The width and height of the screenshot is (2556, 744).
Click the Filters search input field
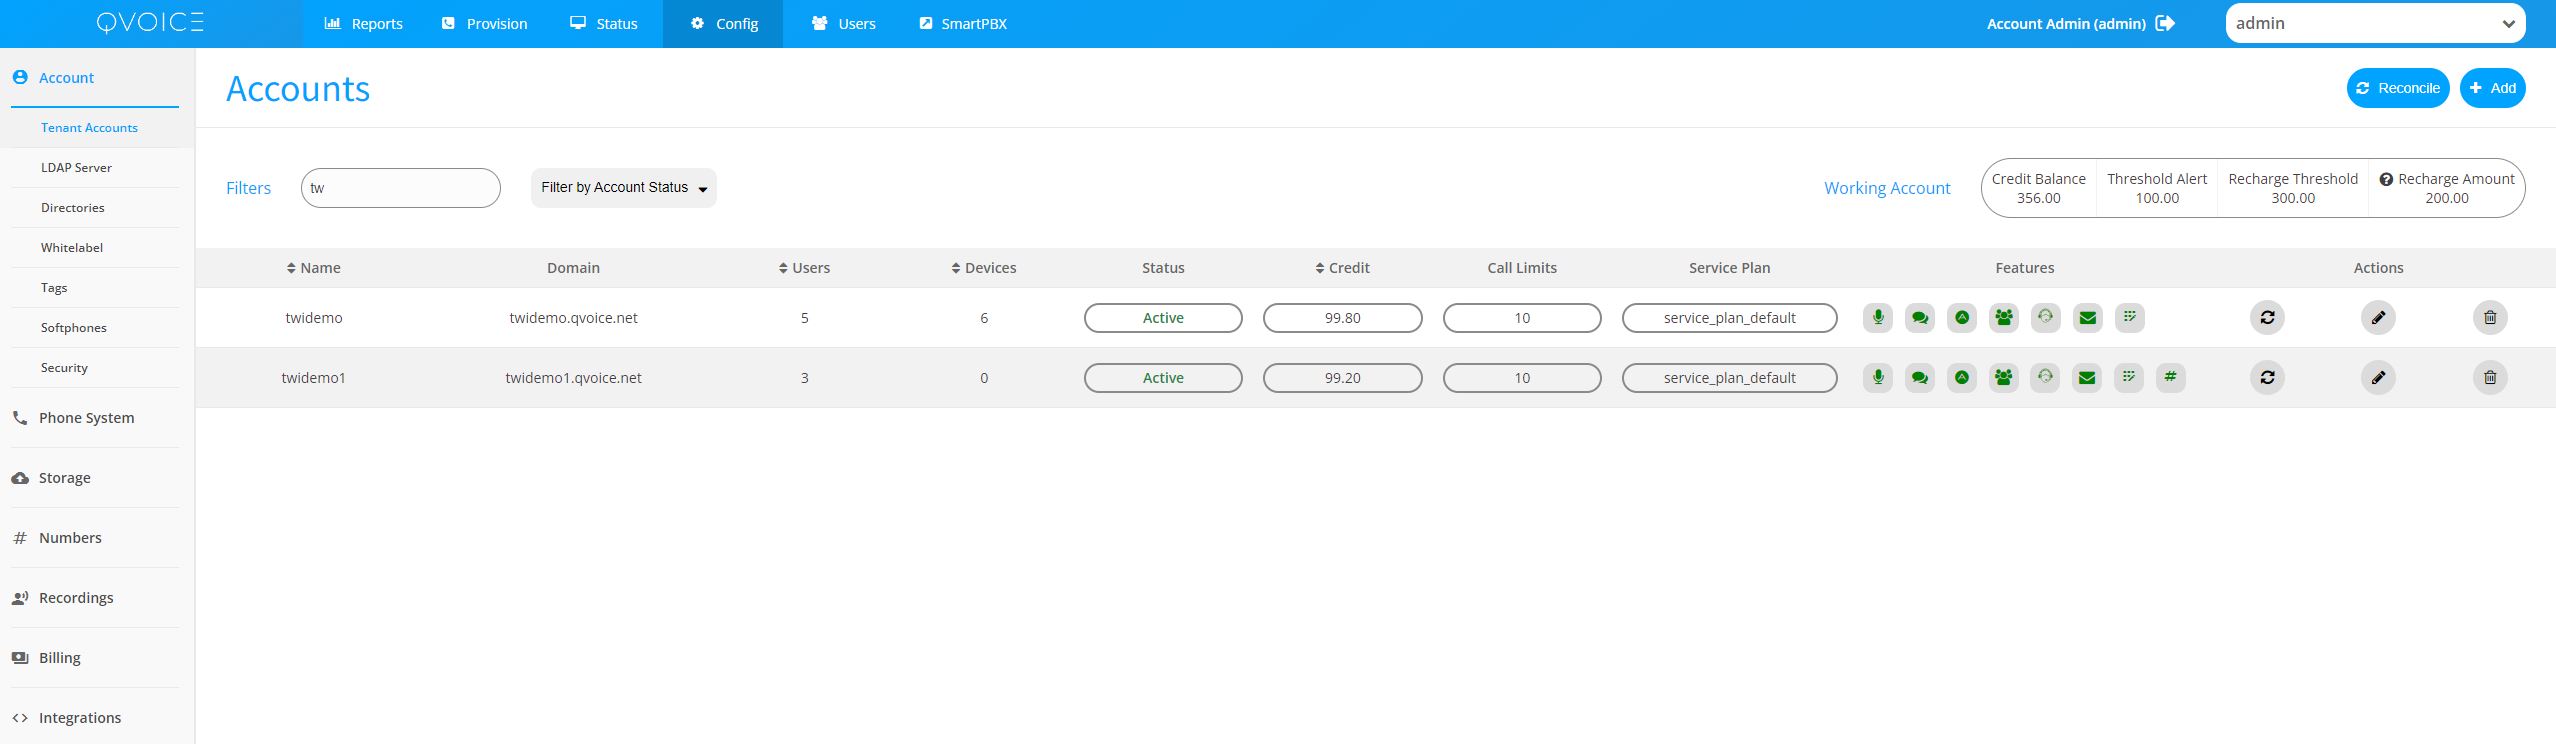[400, 188]
